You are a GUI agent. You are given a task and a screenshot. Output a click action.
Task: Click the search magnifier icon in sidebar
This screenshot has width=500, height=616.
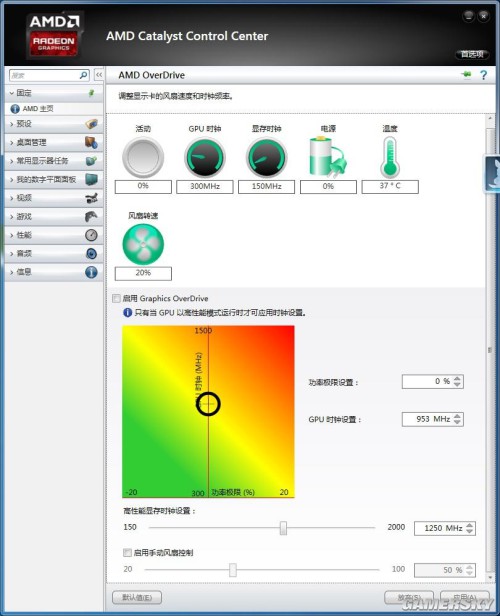click(x=84, y=75)
